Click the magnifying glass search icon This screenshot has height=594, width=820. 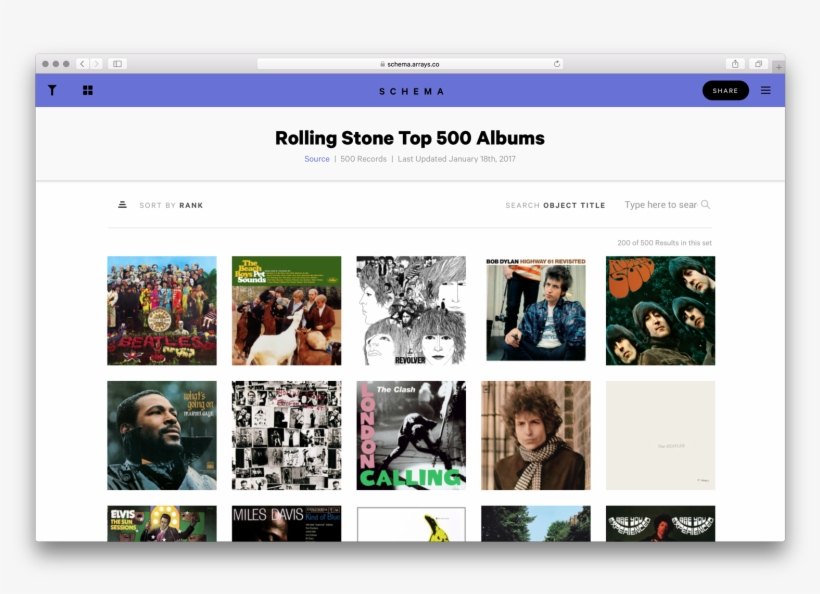pyautogui.click(x=705, y=204)
